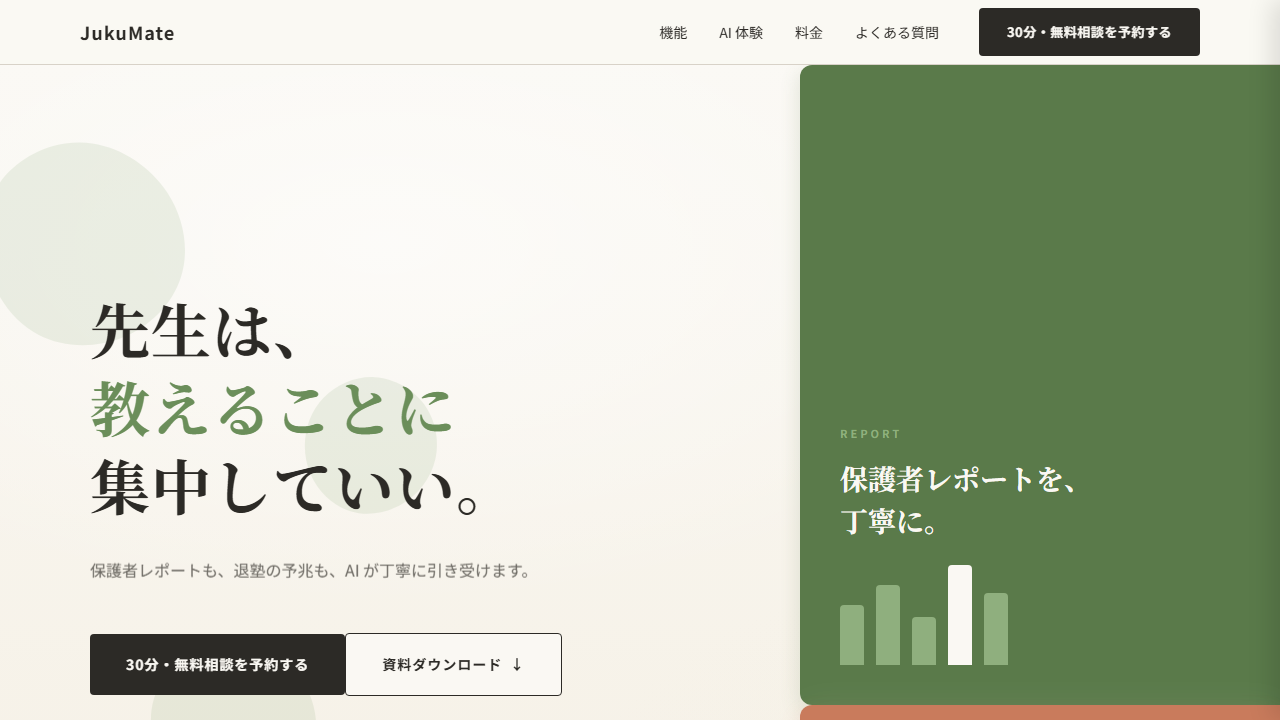
Task: Click the 先生は、 headline line
Action: point(195,330)
